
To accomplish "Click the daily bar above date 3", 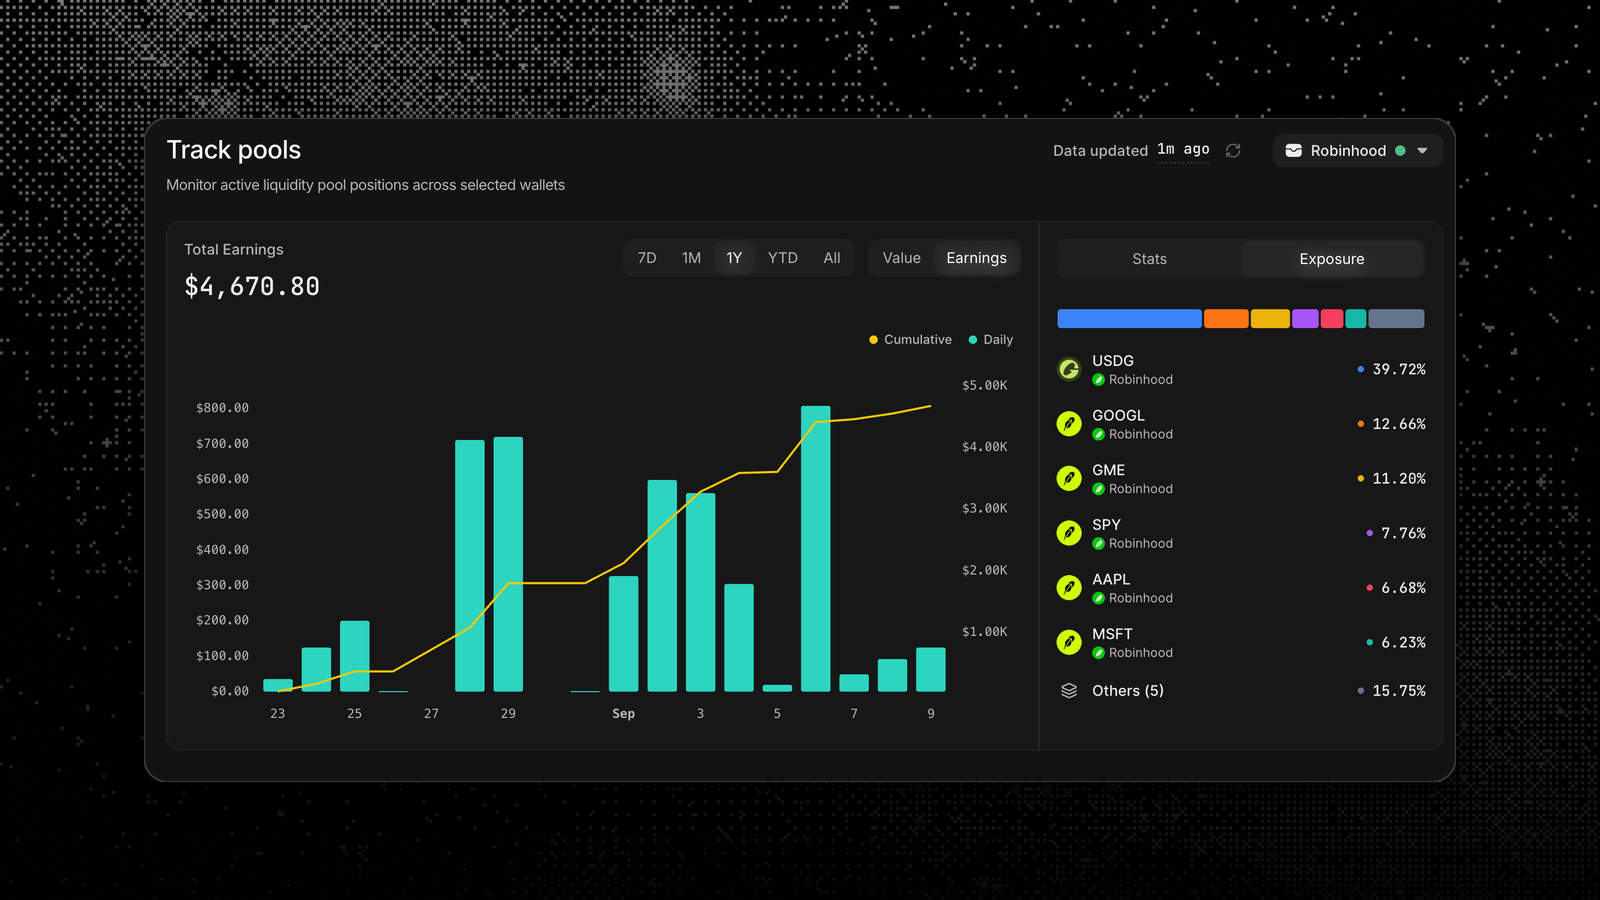I will [x=700, y=592].
